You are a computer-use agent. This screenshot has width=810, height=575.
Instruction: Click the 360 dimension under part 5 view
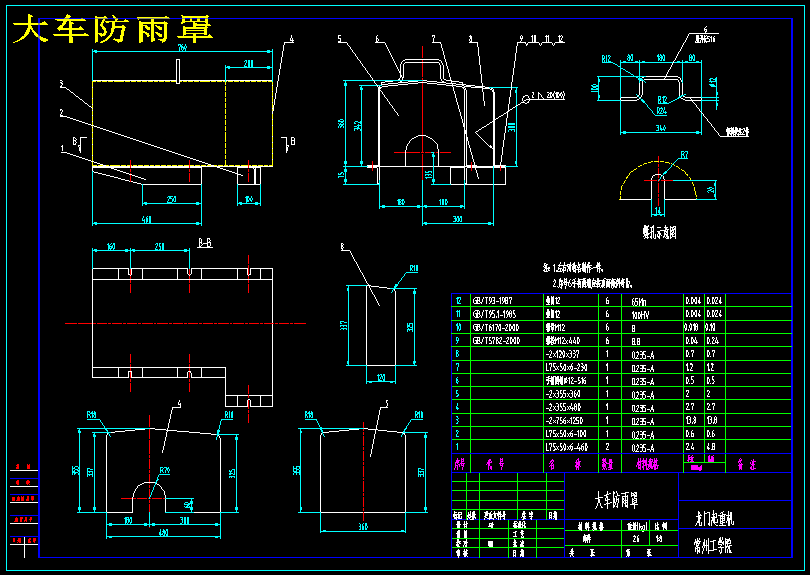[363, 526]
